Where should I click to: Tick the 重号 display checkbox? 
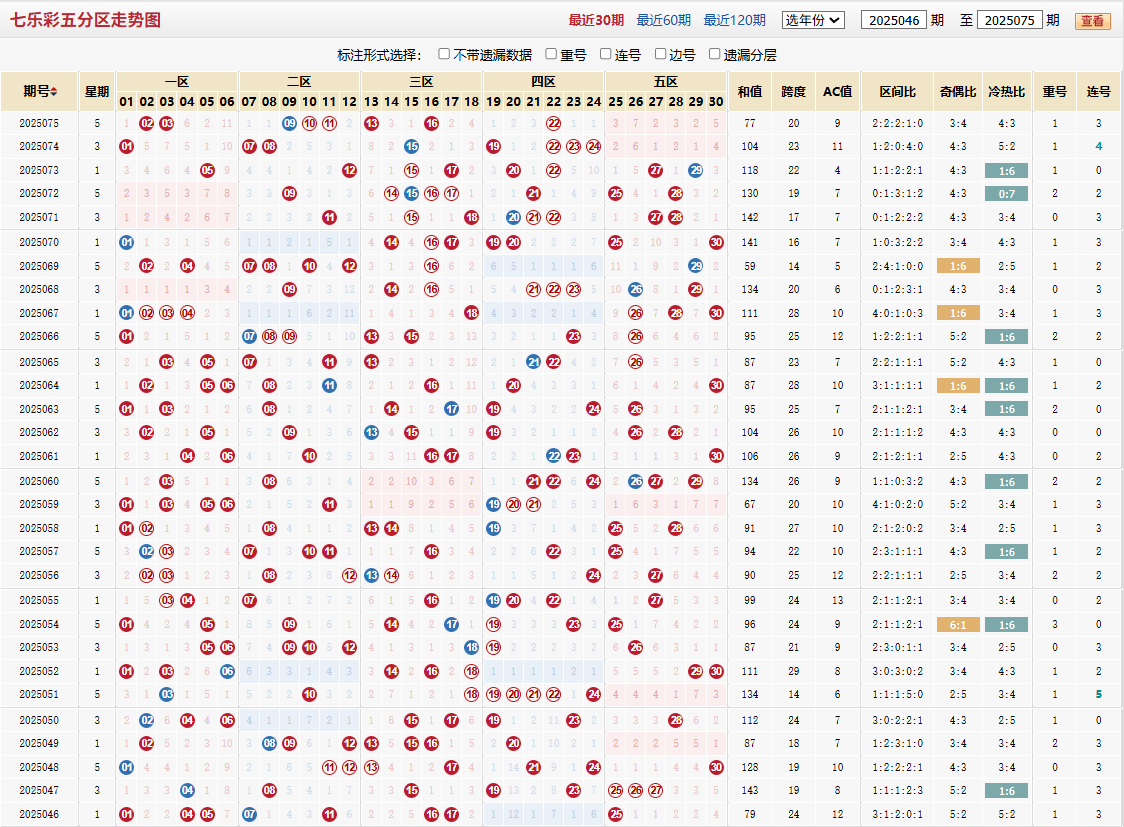click(x=551, y=54)
